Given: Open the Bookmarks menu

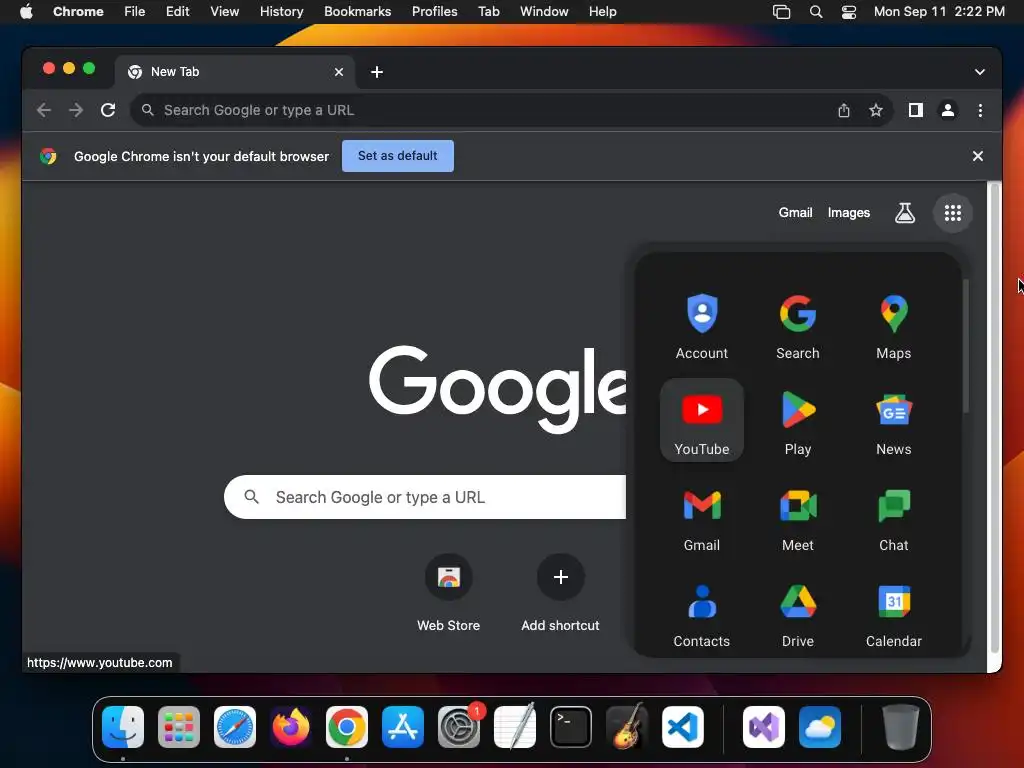Looking at the screenshot, I should point(357,12).
